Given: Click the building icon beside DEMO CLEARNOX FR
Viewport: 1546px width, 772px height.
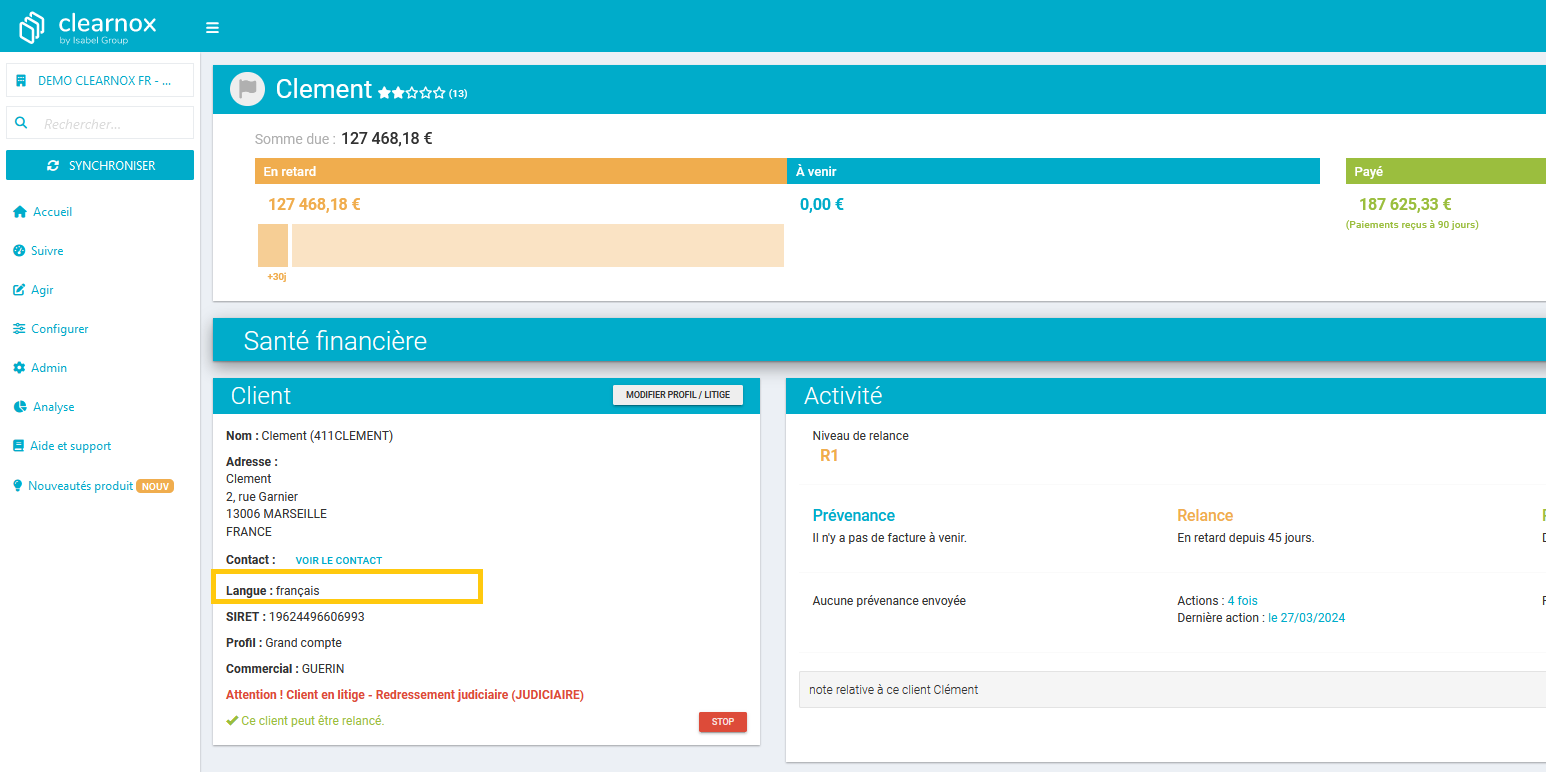Looking at the screenshot, I should click(x=21, y=81).
